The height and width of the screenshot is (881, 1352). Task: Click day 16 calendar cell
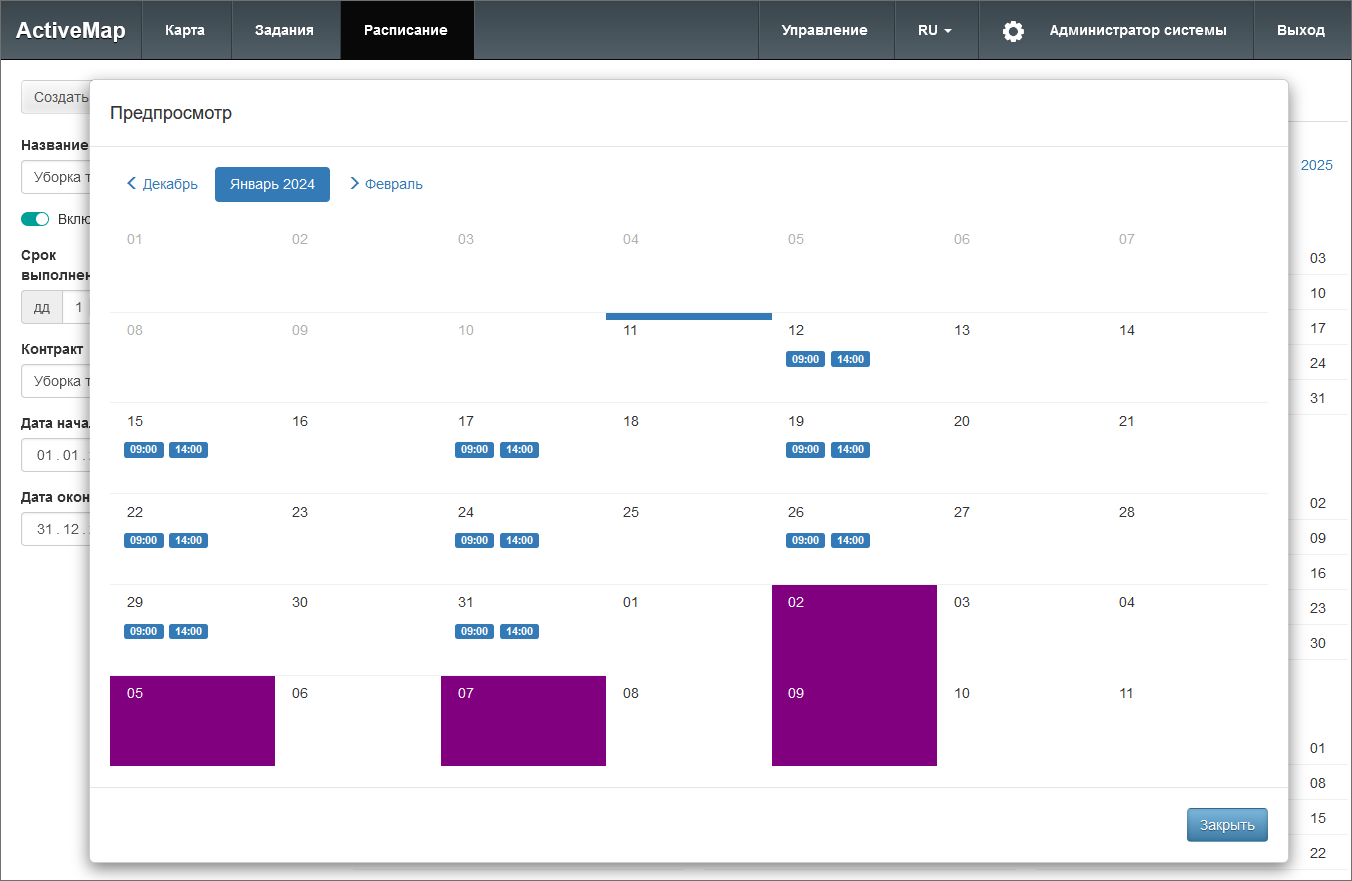point(358,448)
